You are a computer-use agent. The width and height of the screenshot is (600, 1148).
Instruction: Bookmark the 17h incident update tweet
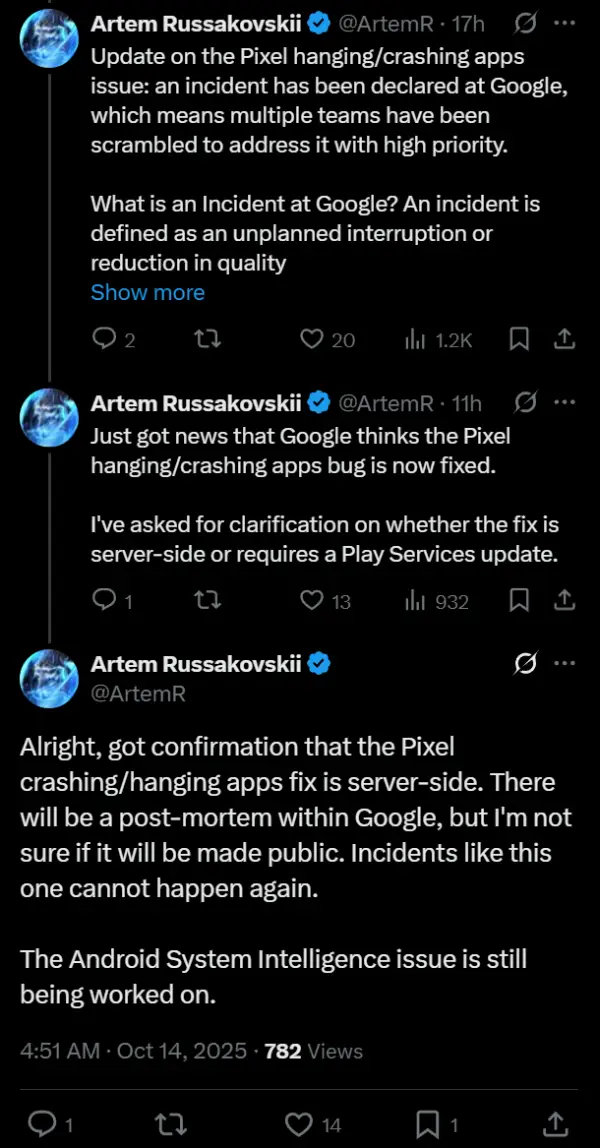tap(519, 340)
